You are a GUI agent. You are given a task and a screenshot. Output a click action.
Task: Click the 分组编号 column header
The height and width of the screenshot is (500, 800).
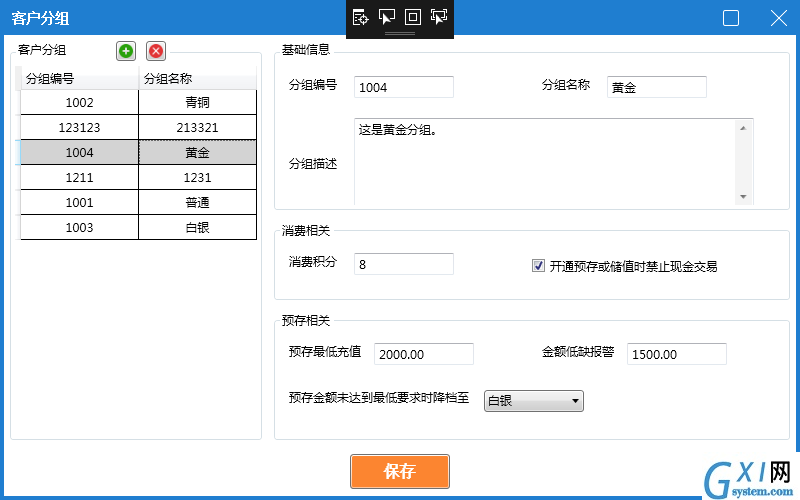pos(80,79)
